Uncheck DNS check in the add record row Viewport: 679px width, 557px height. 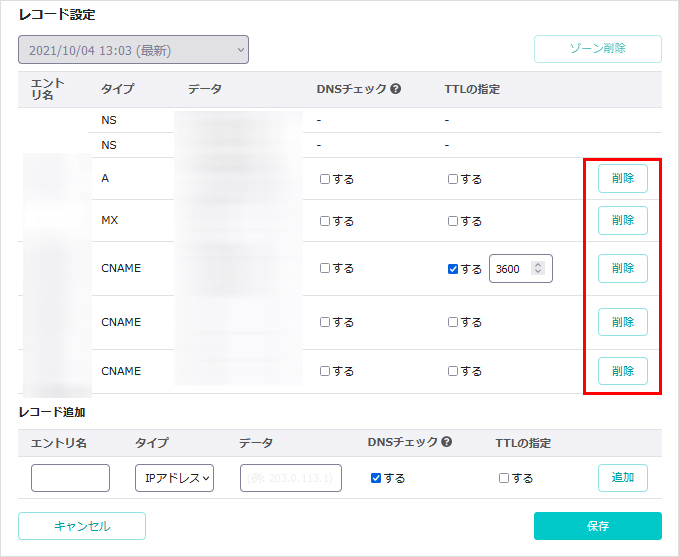coord(377,478)
